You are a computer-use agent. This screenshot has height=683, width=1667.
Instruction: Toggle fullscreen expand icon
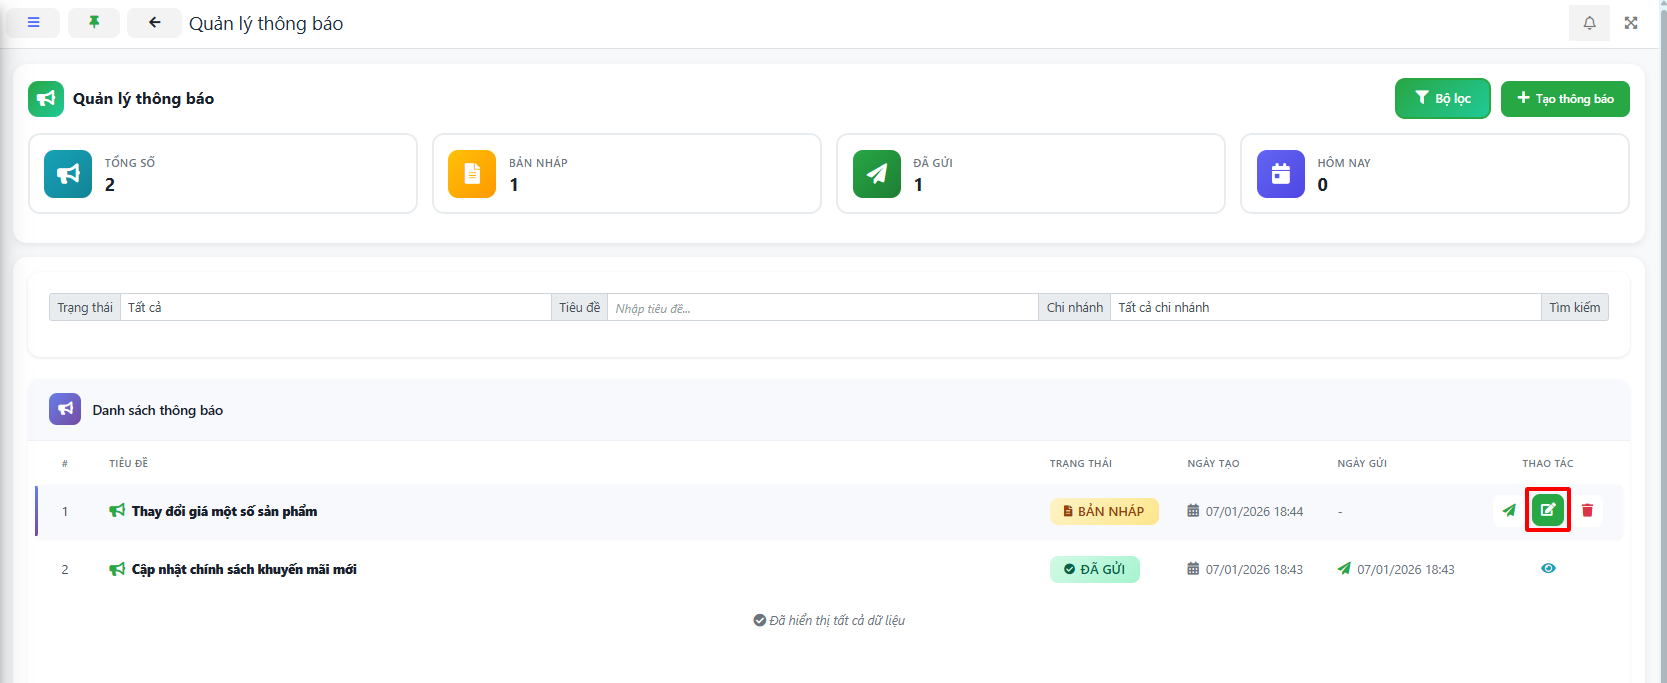tap(1631, 22)
